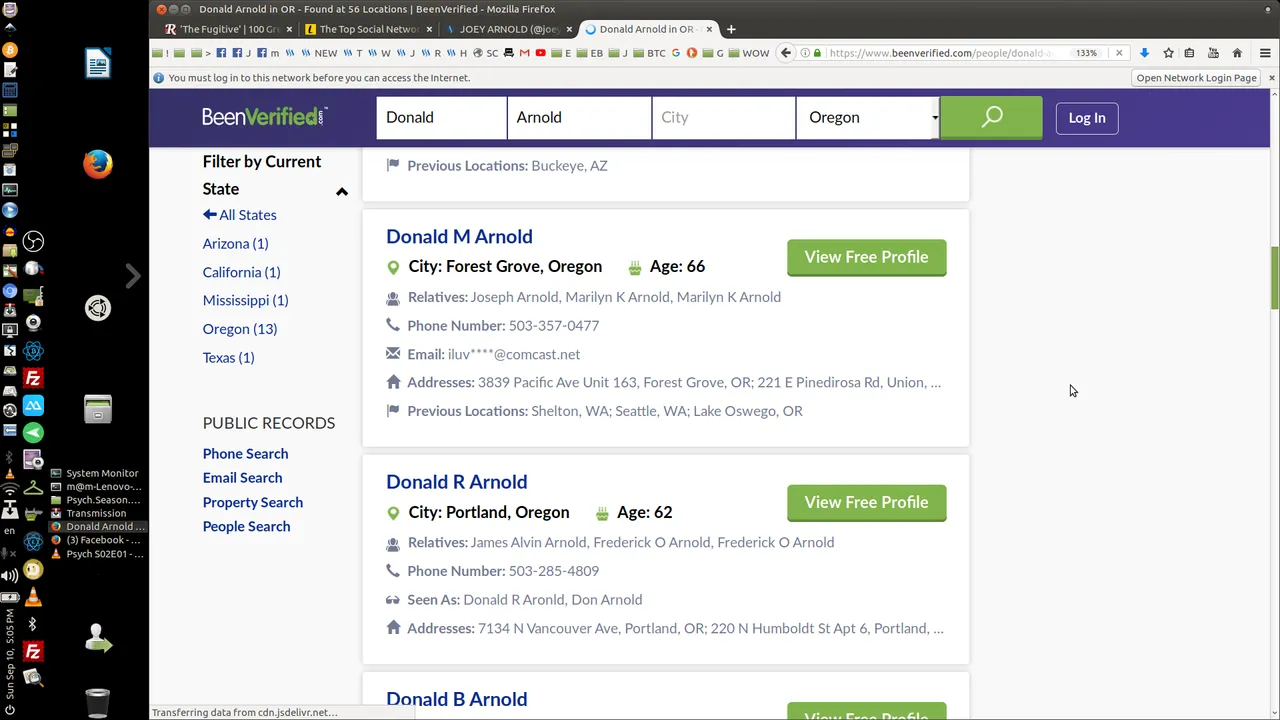
Task: Filter results by California (1)
Action: click(241, 272)
